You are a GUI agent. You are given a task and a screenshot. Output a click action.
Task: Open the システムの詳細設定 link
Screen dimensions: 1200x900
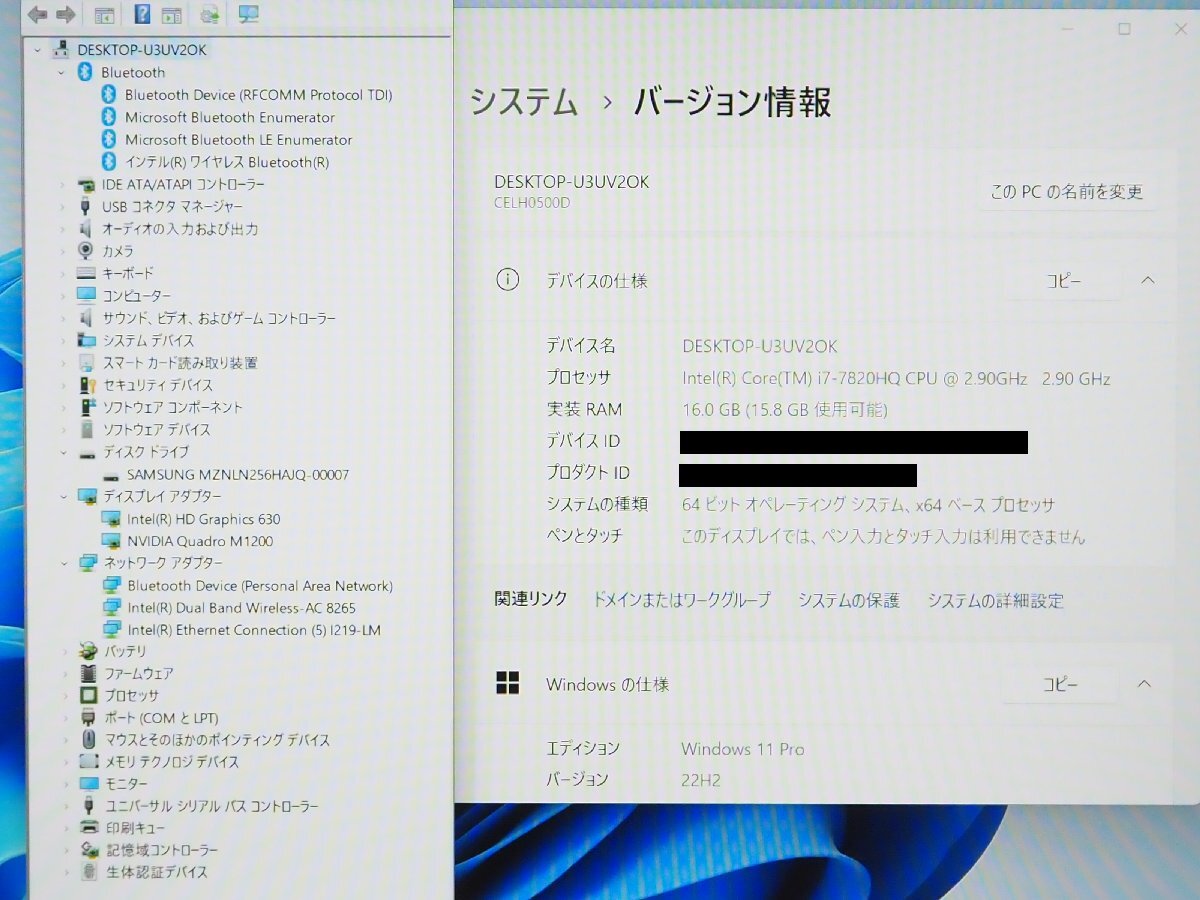click(995, 600)
